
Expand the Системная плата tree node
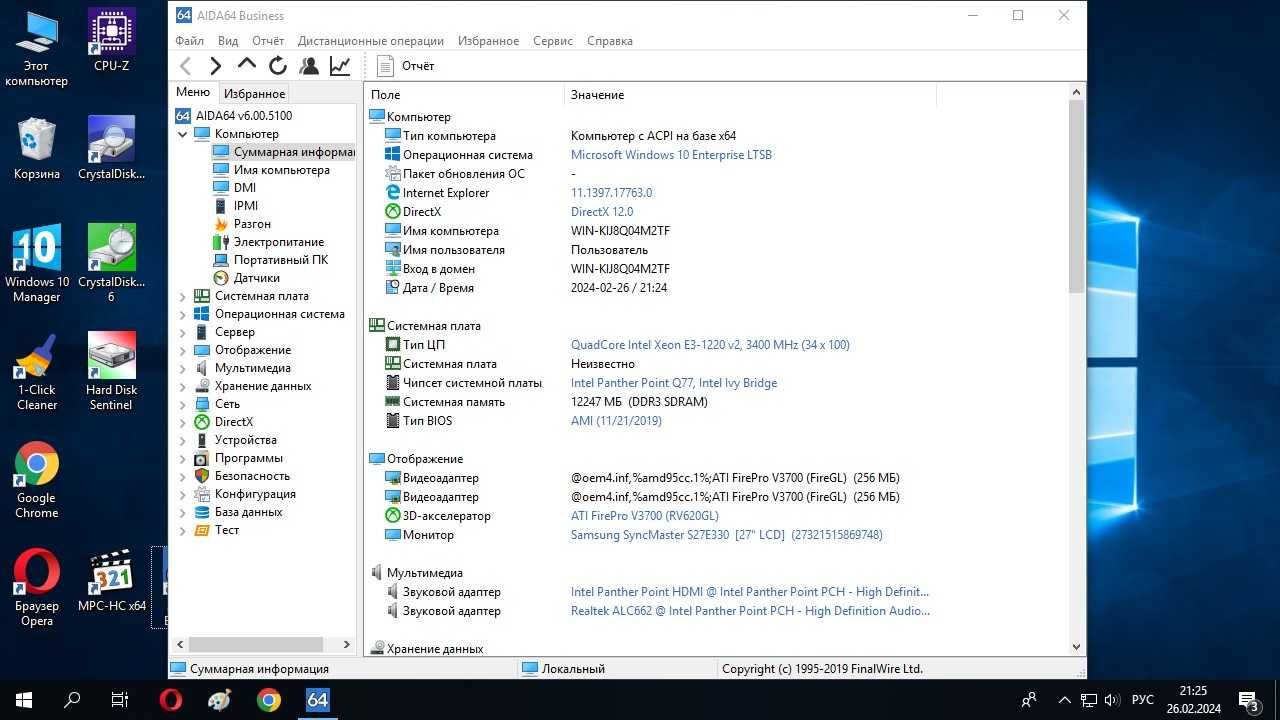coord(183,296)
